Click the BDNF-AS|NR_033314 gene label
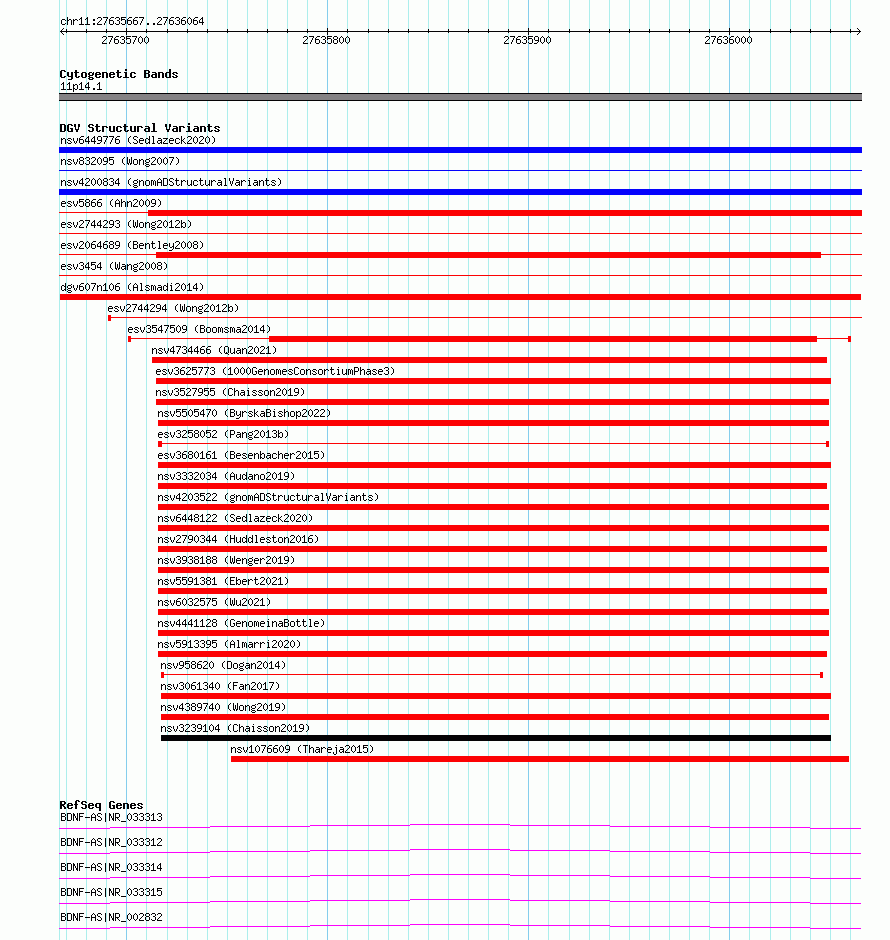 [111, 867]
